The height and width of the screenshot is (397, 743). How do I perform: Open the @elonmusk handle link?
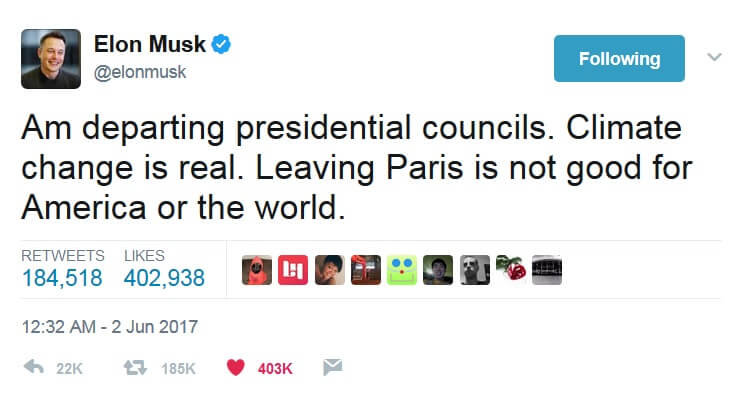tap(140, 72)
